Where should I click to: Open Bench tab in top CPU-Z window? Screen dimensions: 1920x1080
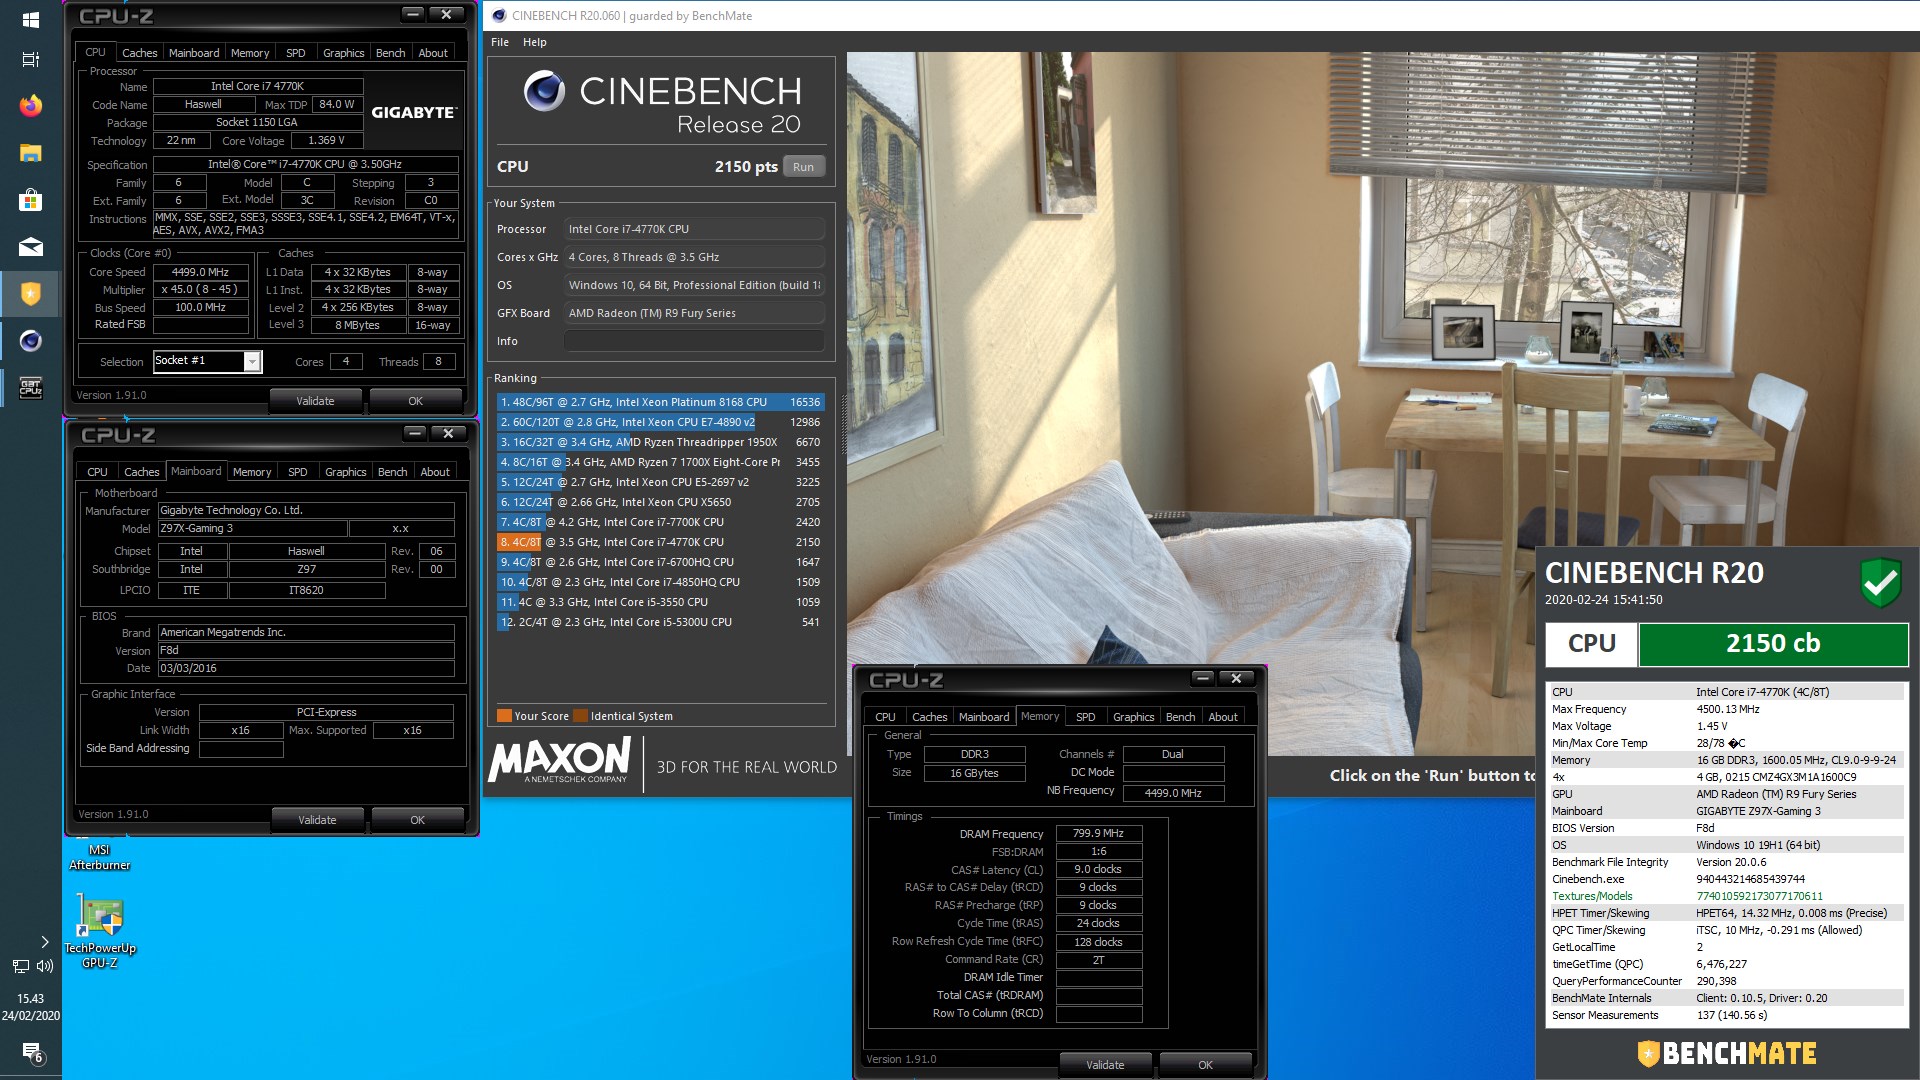click(x=390, y=53)
